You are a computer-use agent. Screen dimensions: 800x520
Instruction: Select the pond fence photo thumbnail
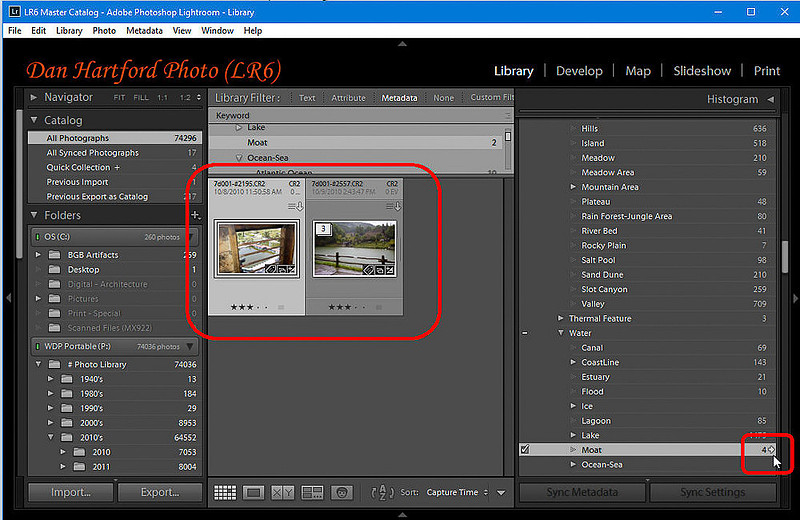[355, 249]
